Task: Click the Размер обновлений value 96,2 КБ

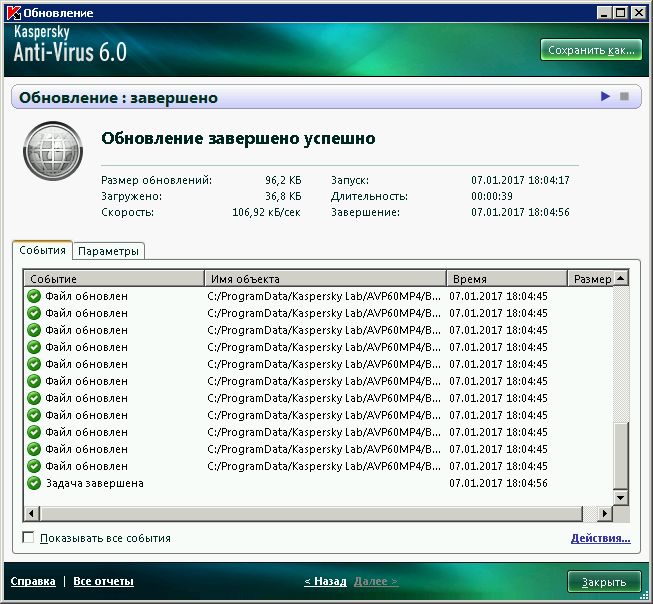Action: (283, 180)
